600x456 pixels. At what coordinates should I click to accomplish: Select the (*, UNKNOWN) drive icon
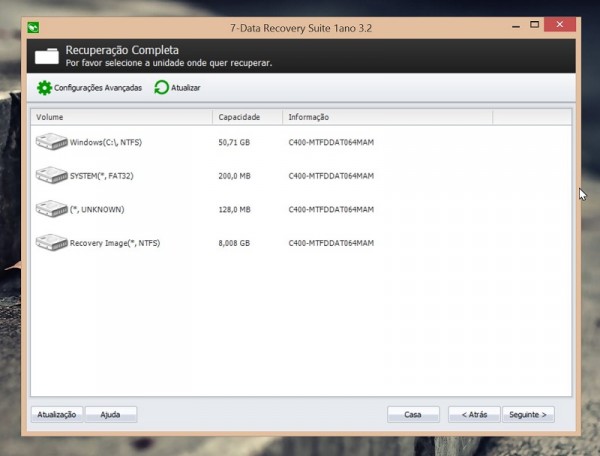coord(52,209)
